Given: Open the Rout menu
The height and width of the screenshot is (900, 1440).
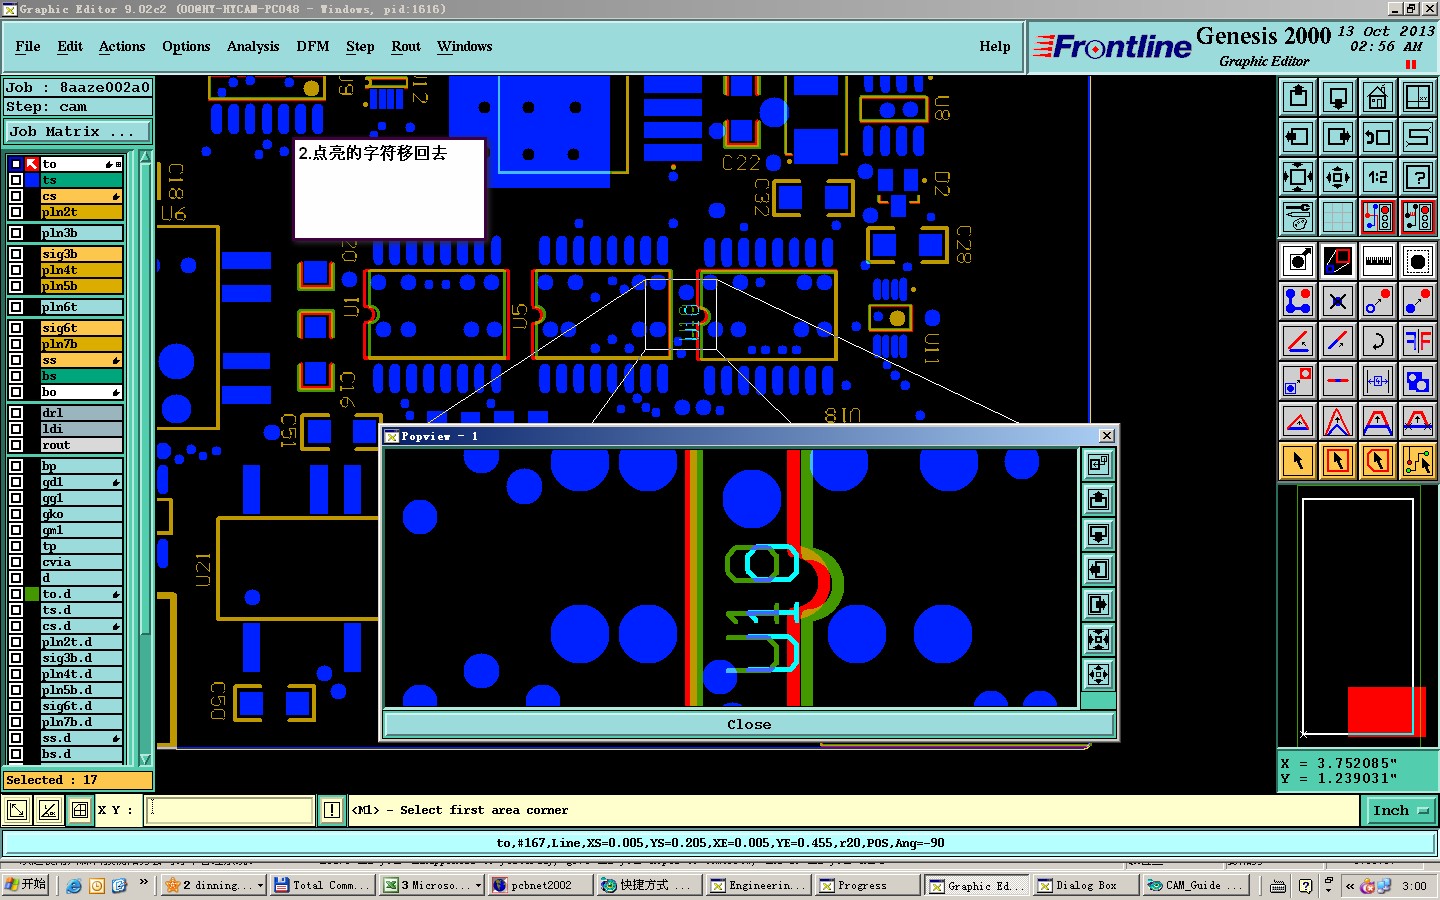Looking at the screenshot, I should coord(406,47).
